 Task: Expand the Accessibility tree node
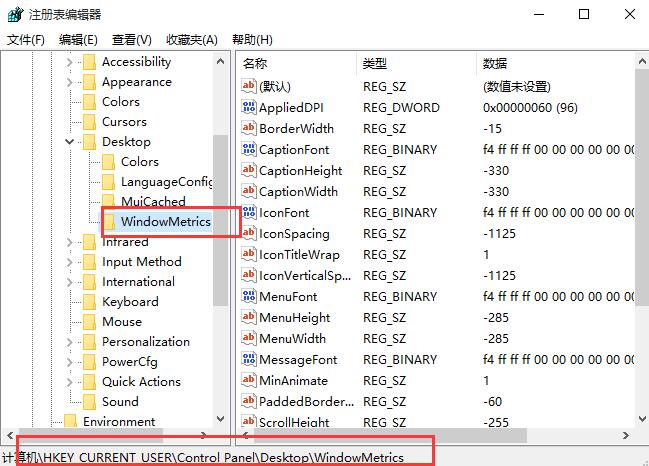(70, 62)
